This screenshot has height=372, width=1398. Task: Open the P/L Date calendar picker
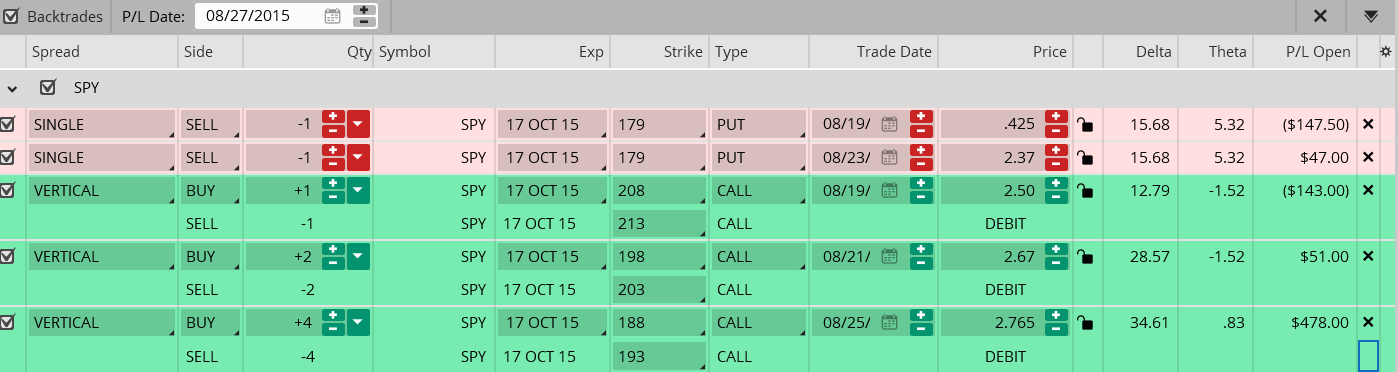[x=333, y=16]
